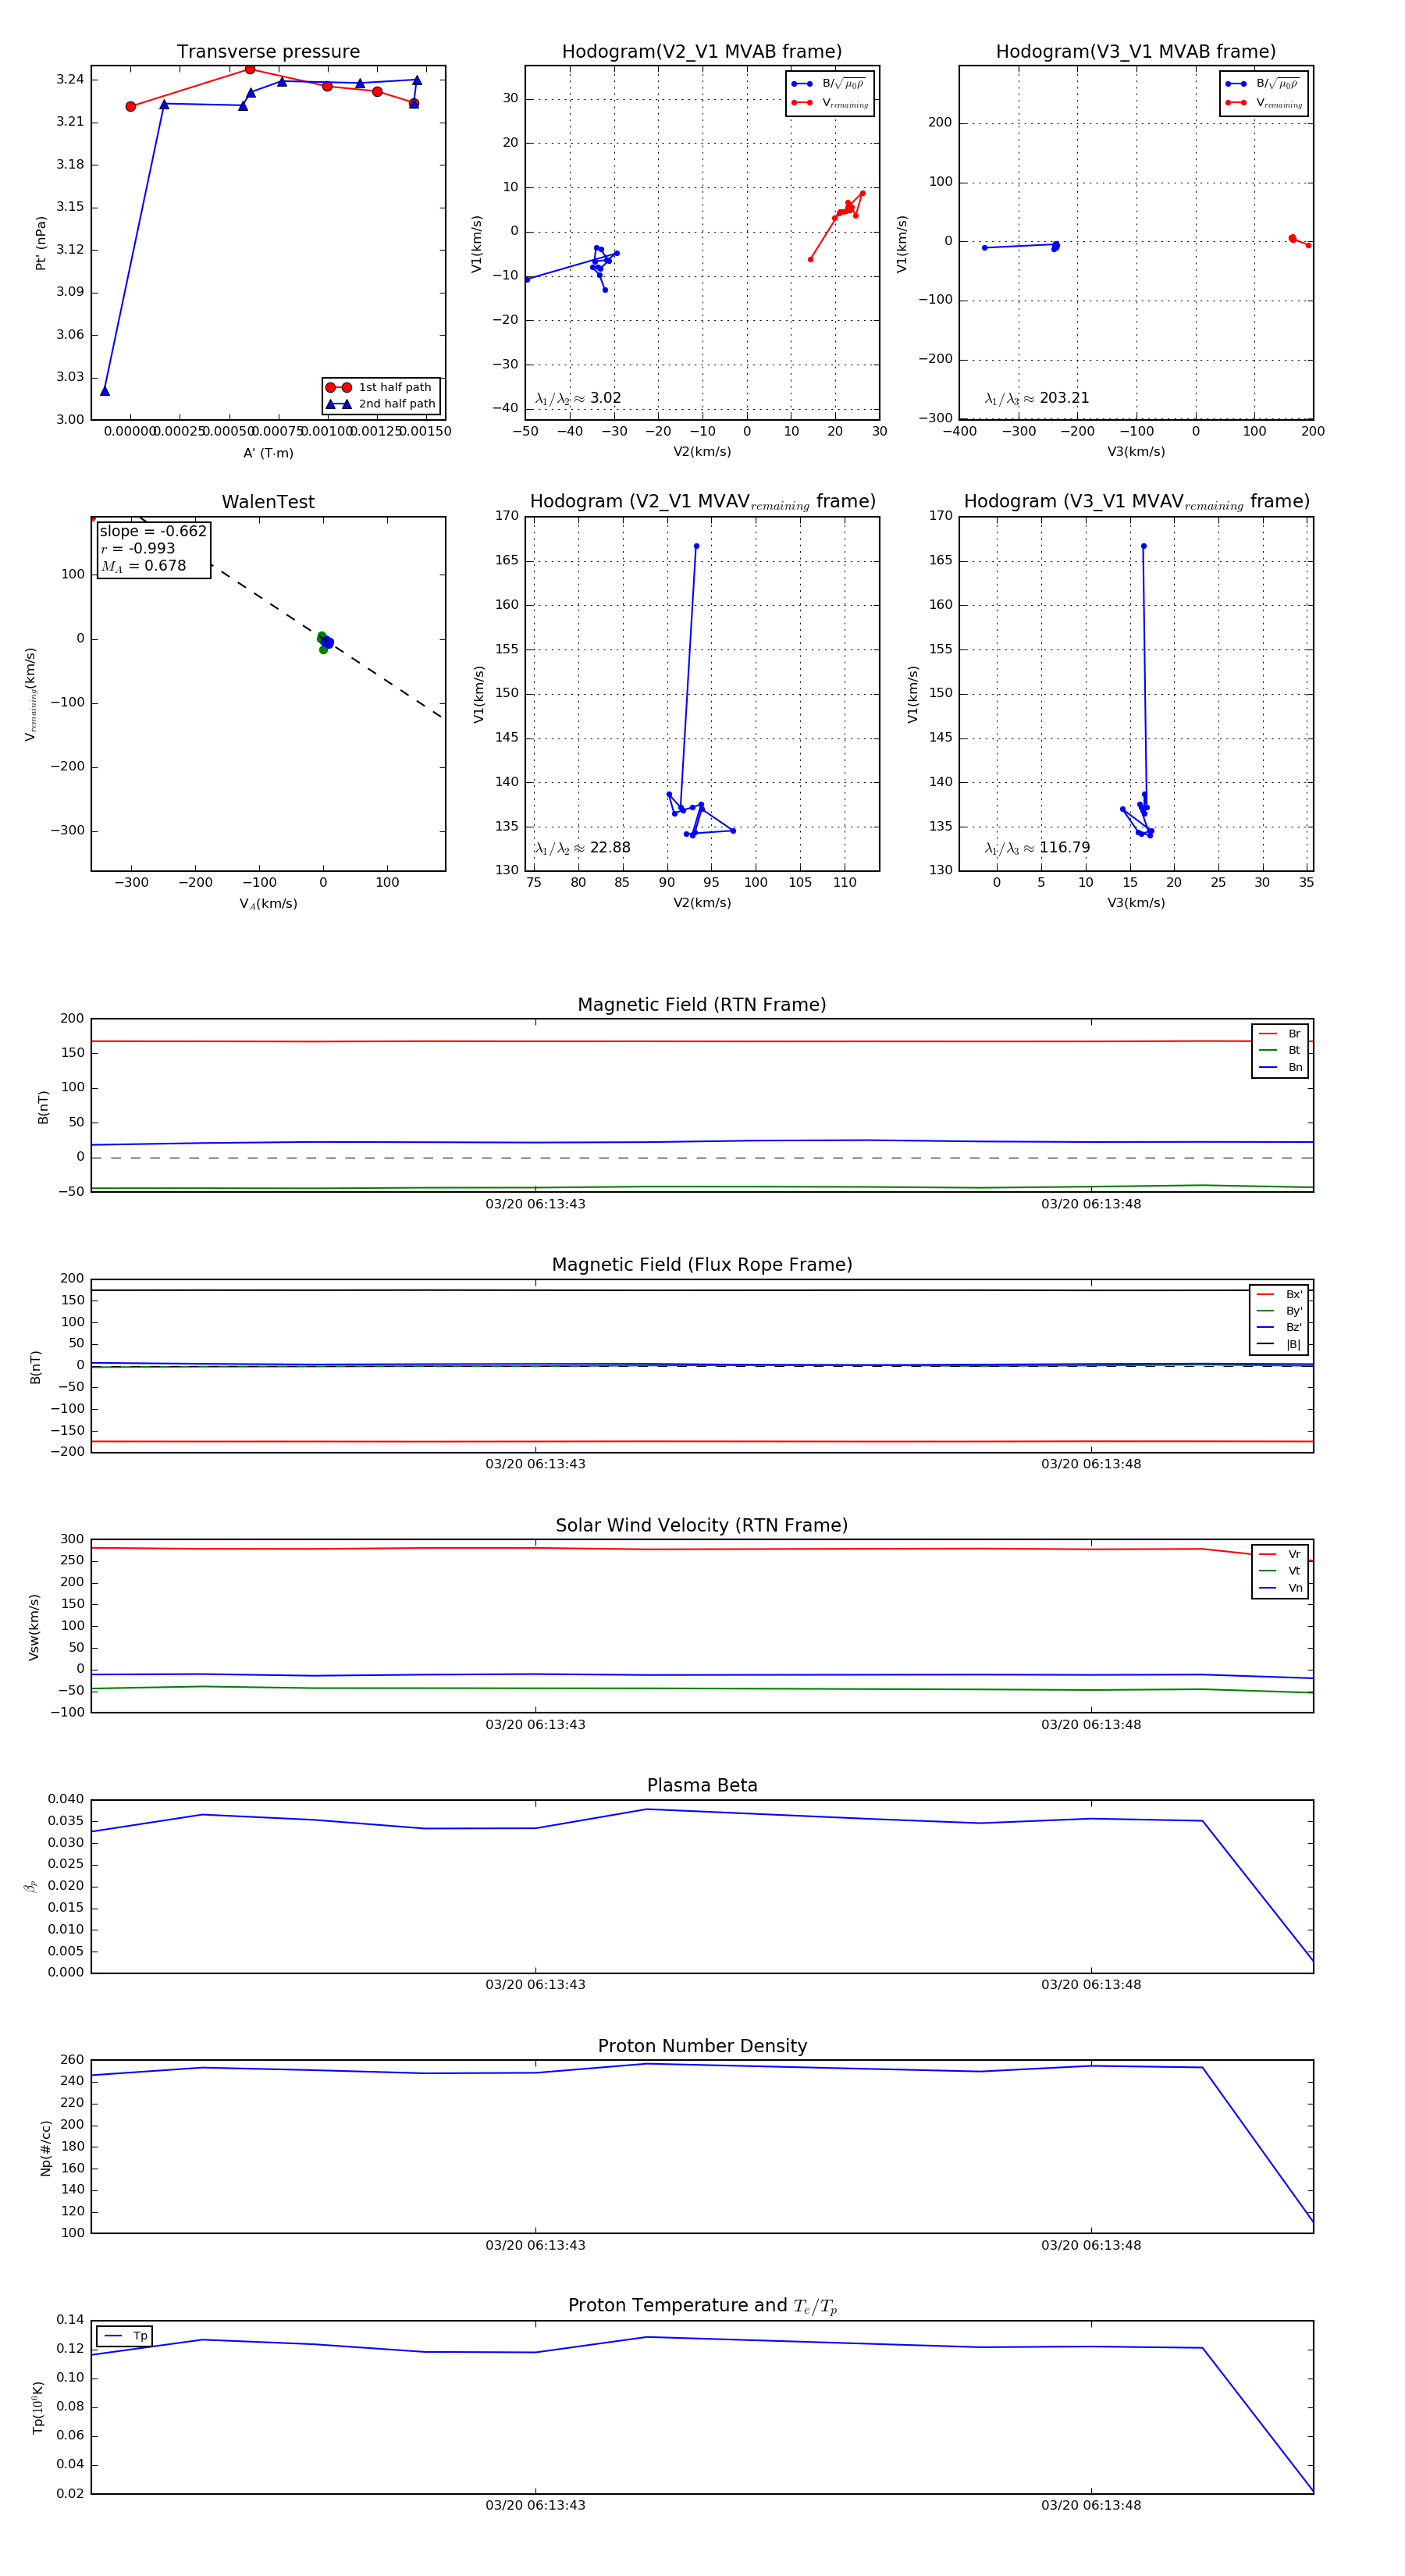
Task: Click the 'MA = 0.678' annotation
Action: pos(143,566)
